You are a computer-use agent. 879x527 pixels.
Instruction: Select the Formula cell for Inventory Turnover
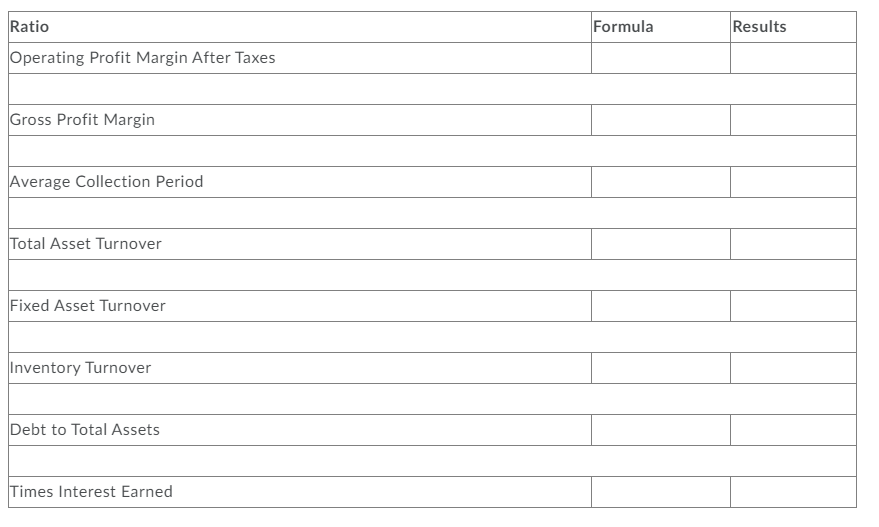[660, 368]
